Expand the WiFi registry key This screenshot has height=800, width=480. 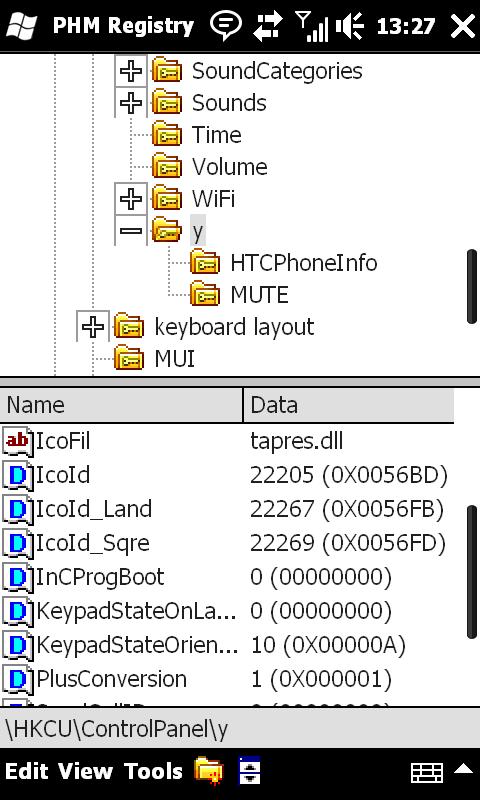pos(131,198)
